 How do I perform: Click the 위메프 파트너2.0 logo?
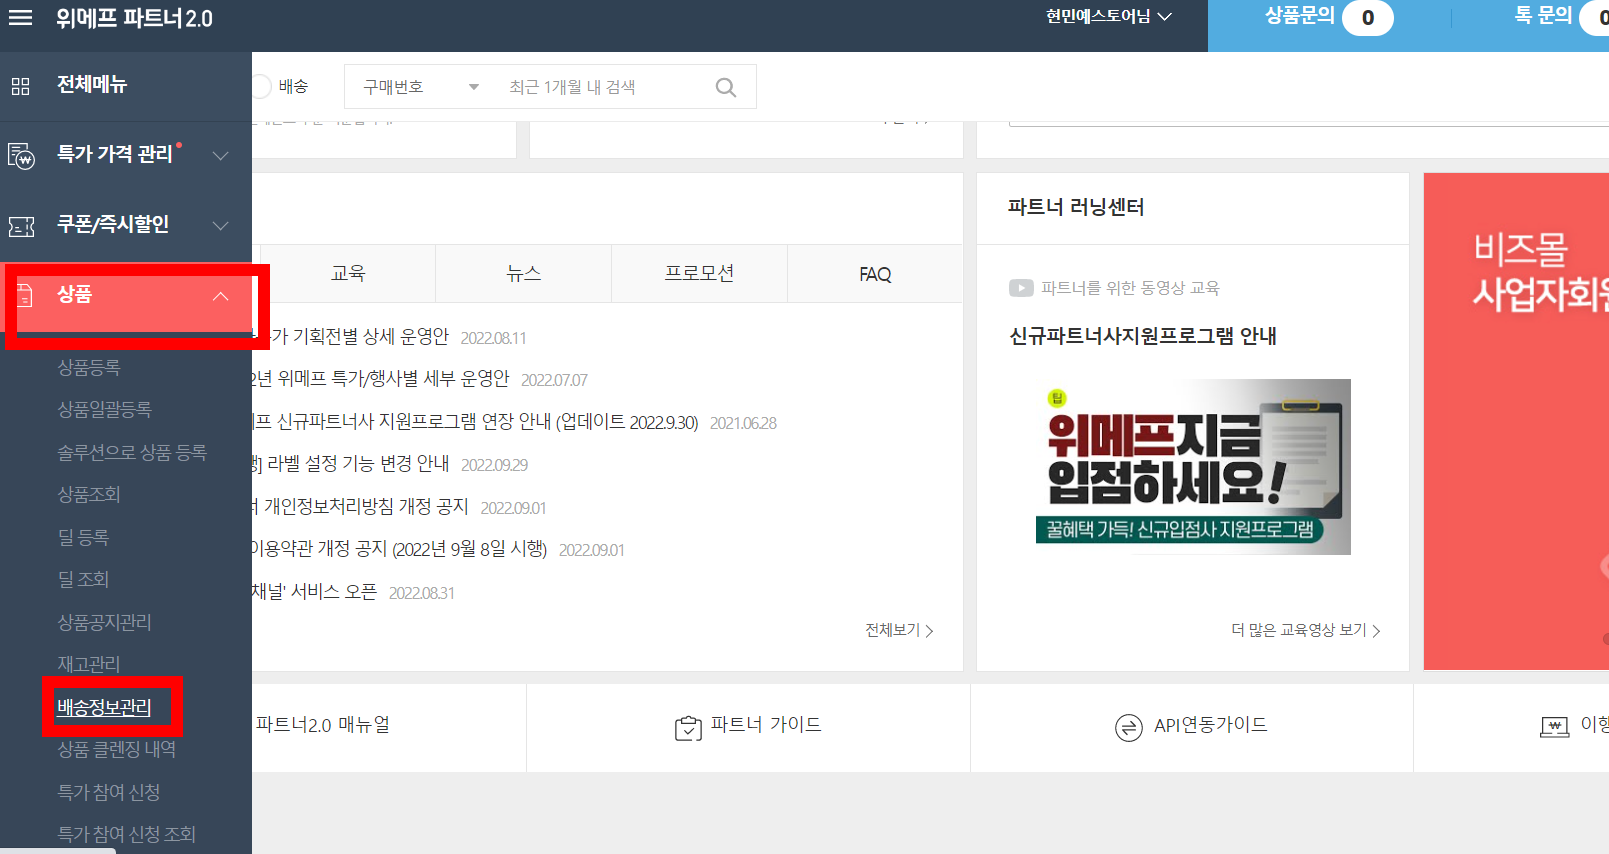click(x=134, y=18)
